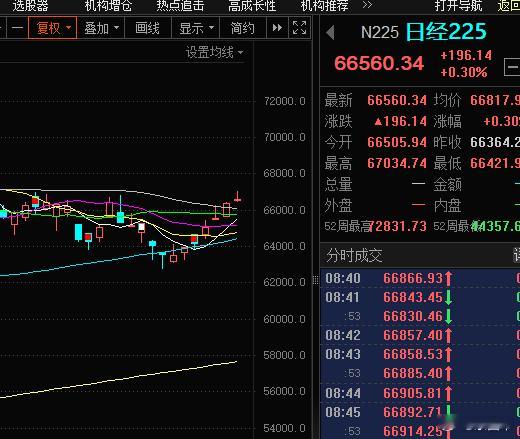This screenshot has height=439, width=520.
Task: Click the 08:41 trade row 66843.45
Action: (x=420, y=297)
